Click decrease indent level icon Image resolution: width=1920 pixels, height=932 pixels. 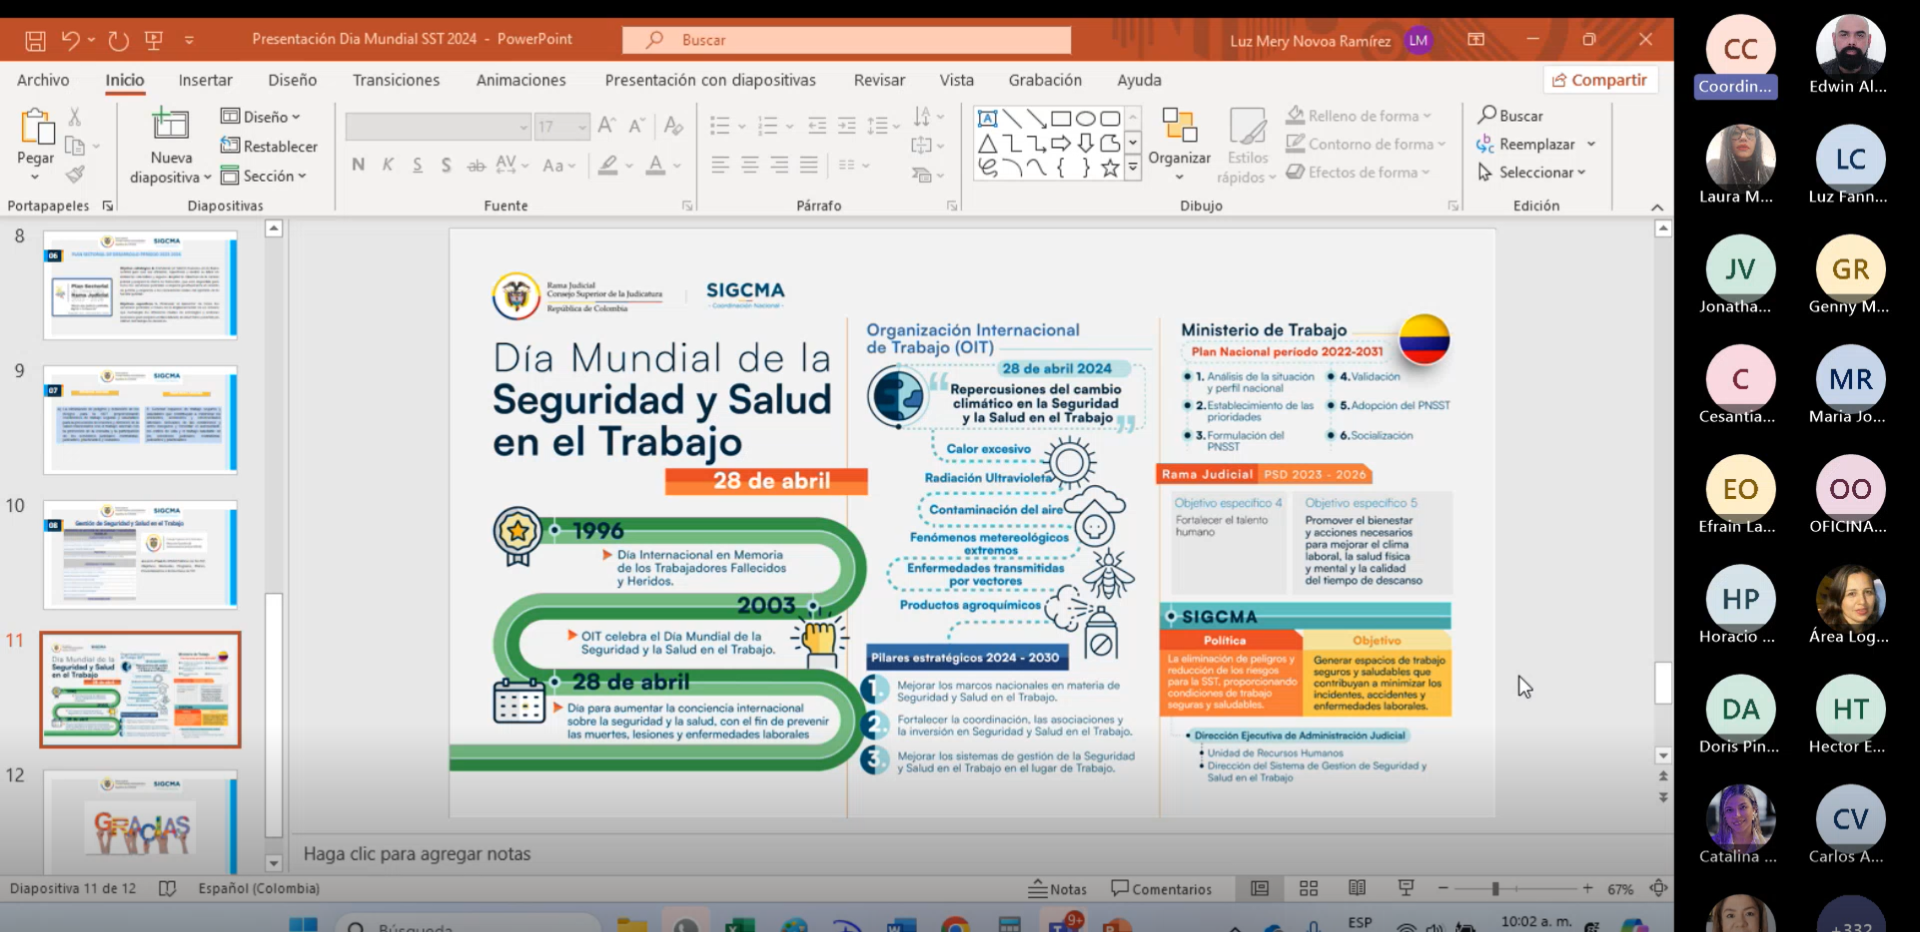click(x=817, y=126)
